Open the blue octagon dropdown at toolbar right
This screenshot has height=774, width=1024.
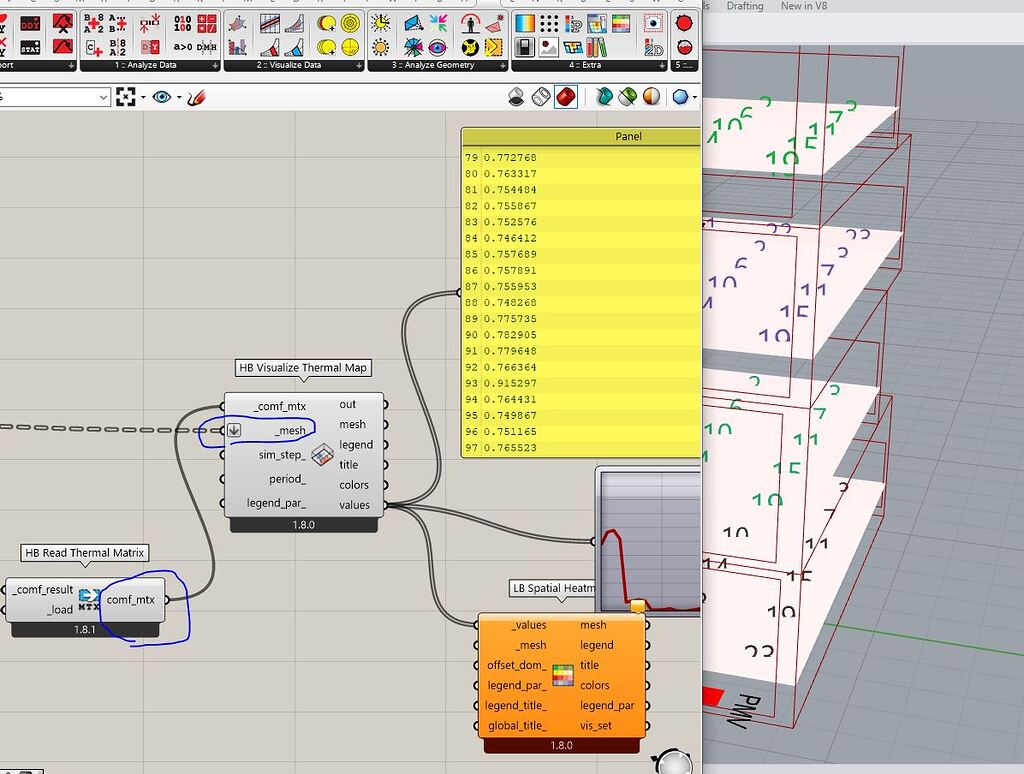693,96
